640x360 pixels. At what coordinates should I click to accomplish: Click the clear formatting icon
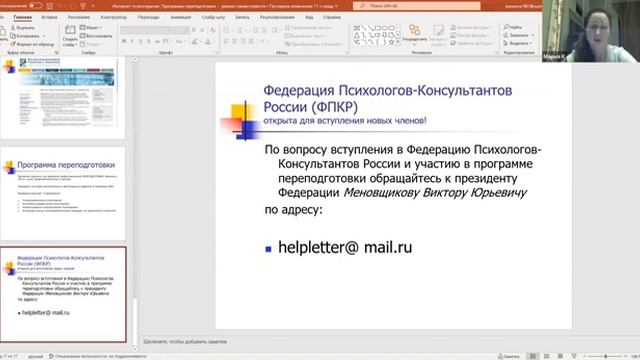click(213, 30)
